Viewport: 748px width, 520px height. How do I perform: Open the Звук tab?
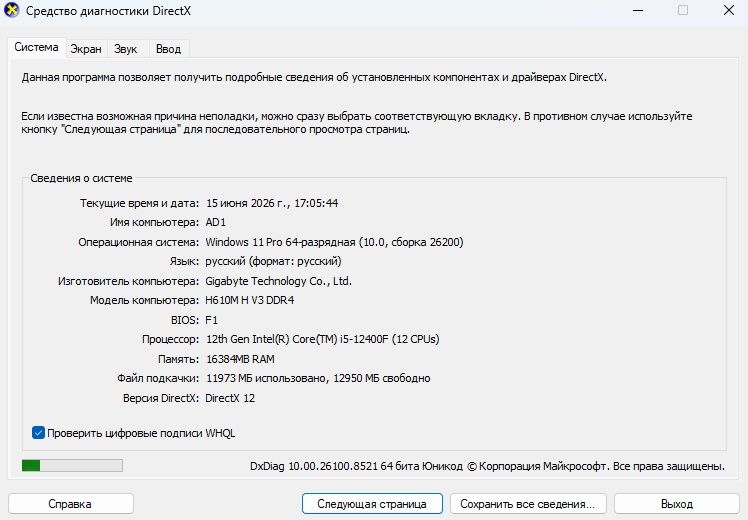click(x=125, y=49)
